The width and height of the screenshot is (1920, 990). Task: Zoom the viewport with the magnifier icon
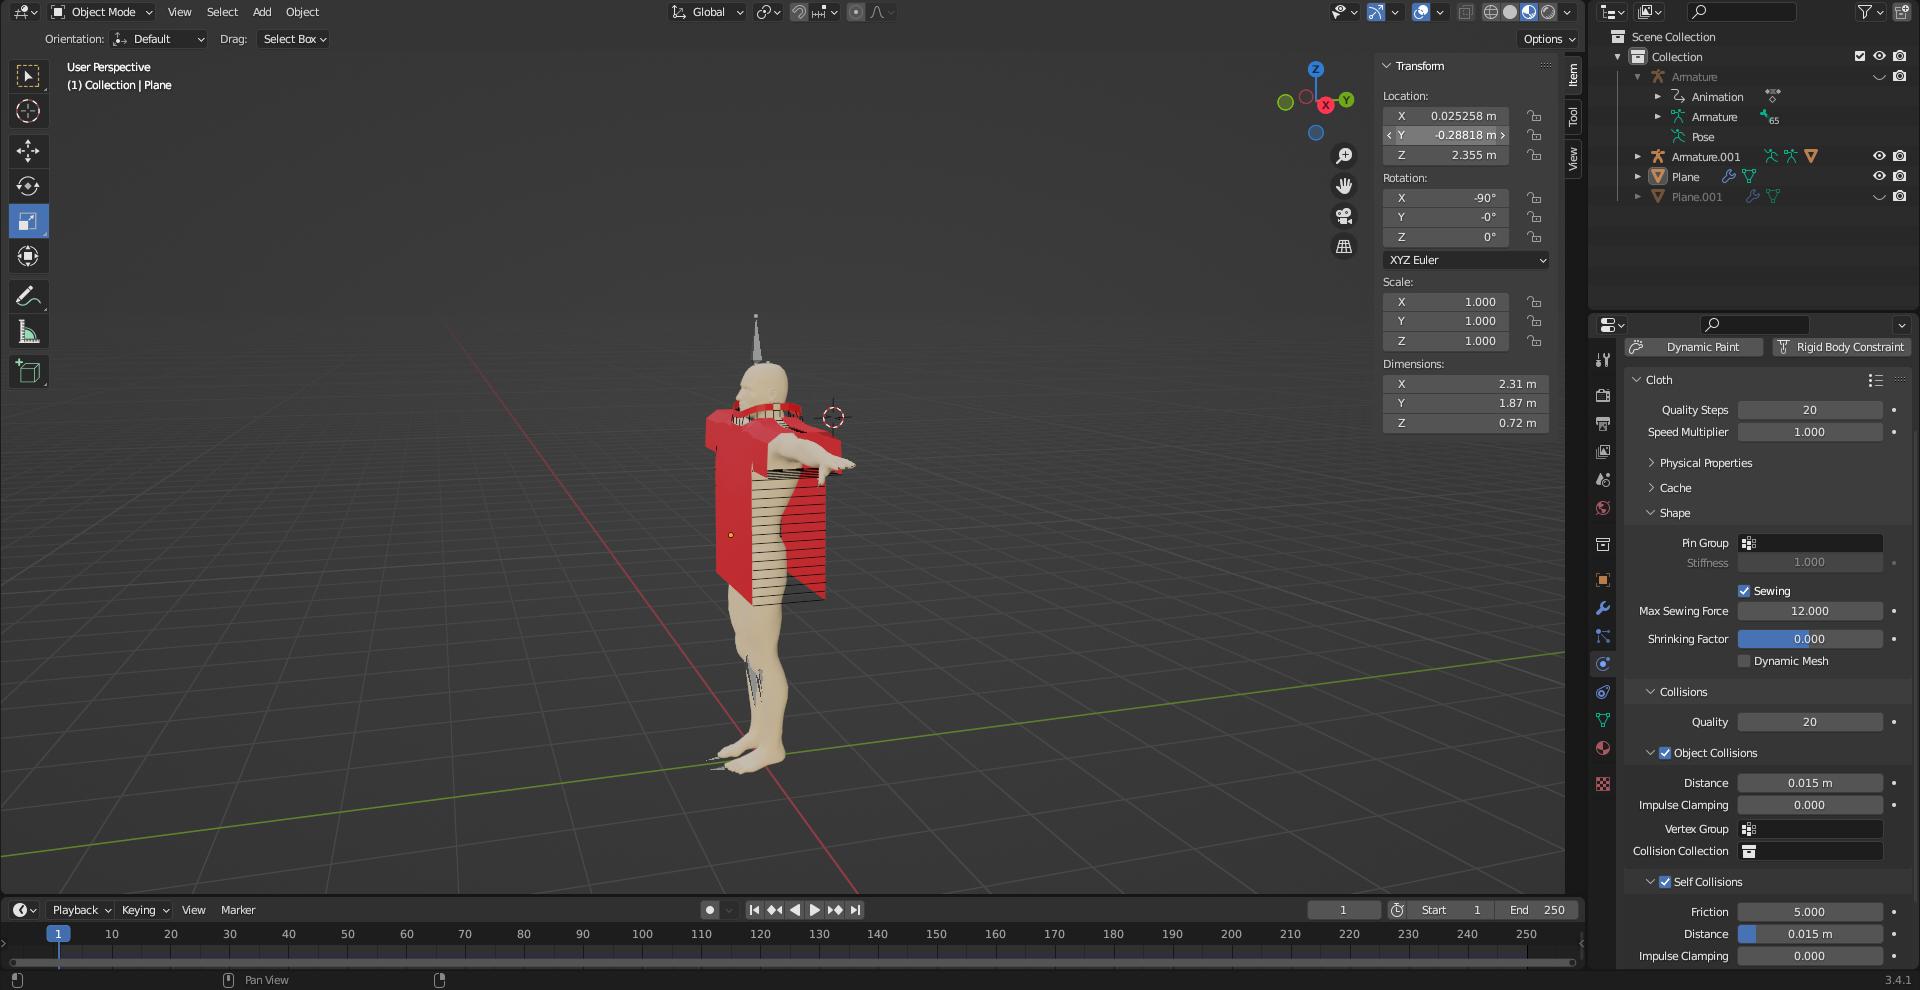point(1344,156)
